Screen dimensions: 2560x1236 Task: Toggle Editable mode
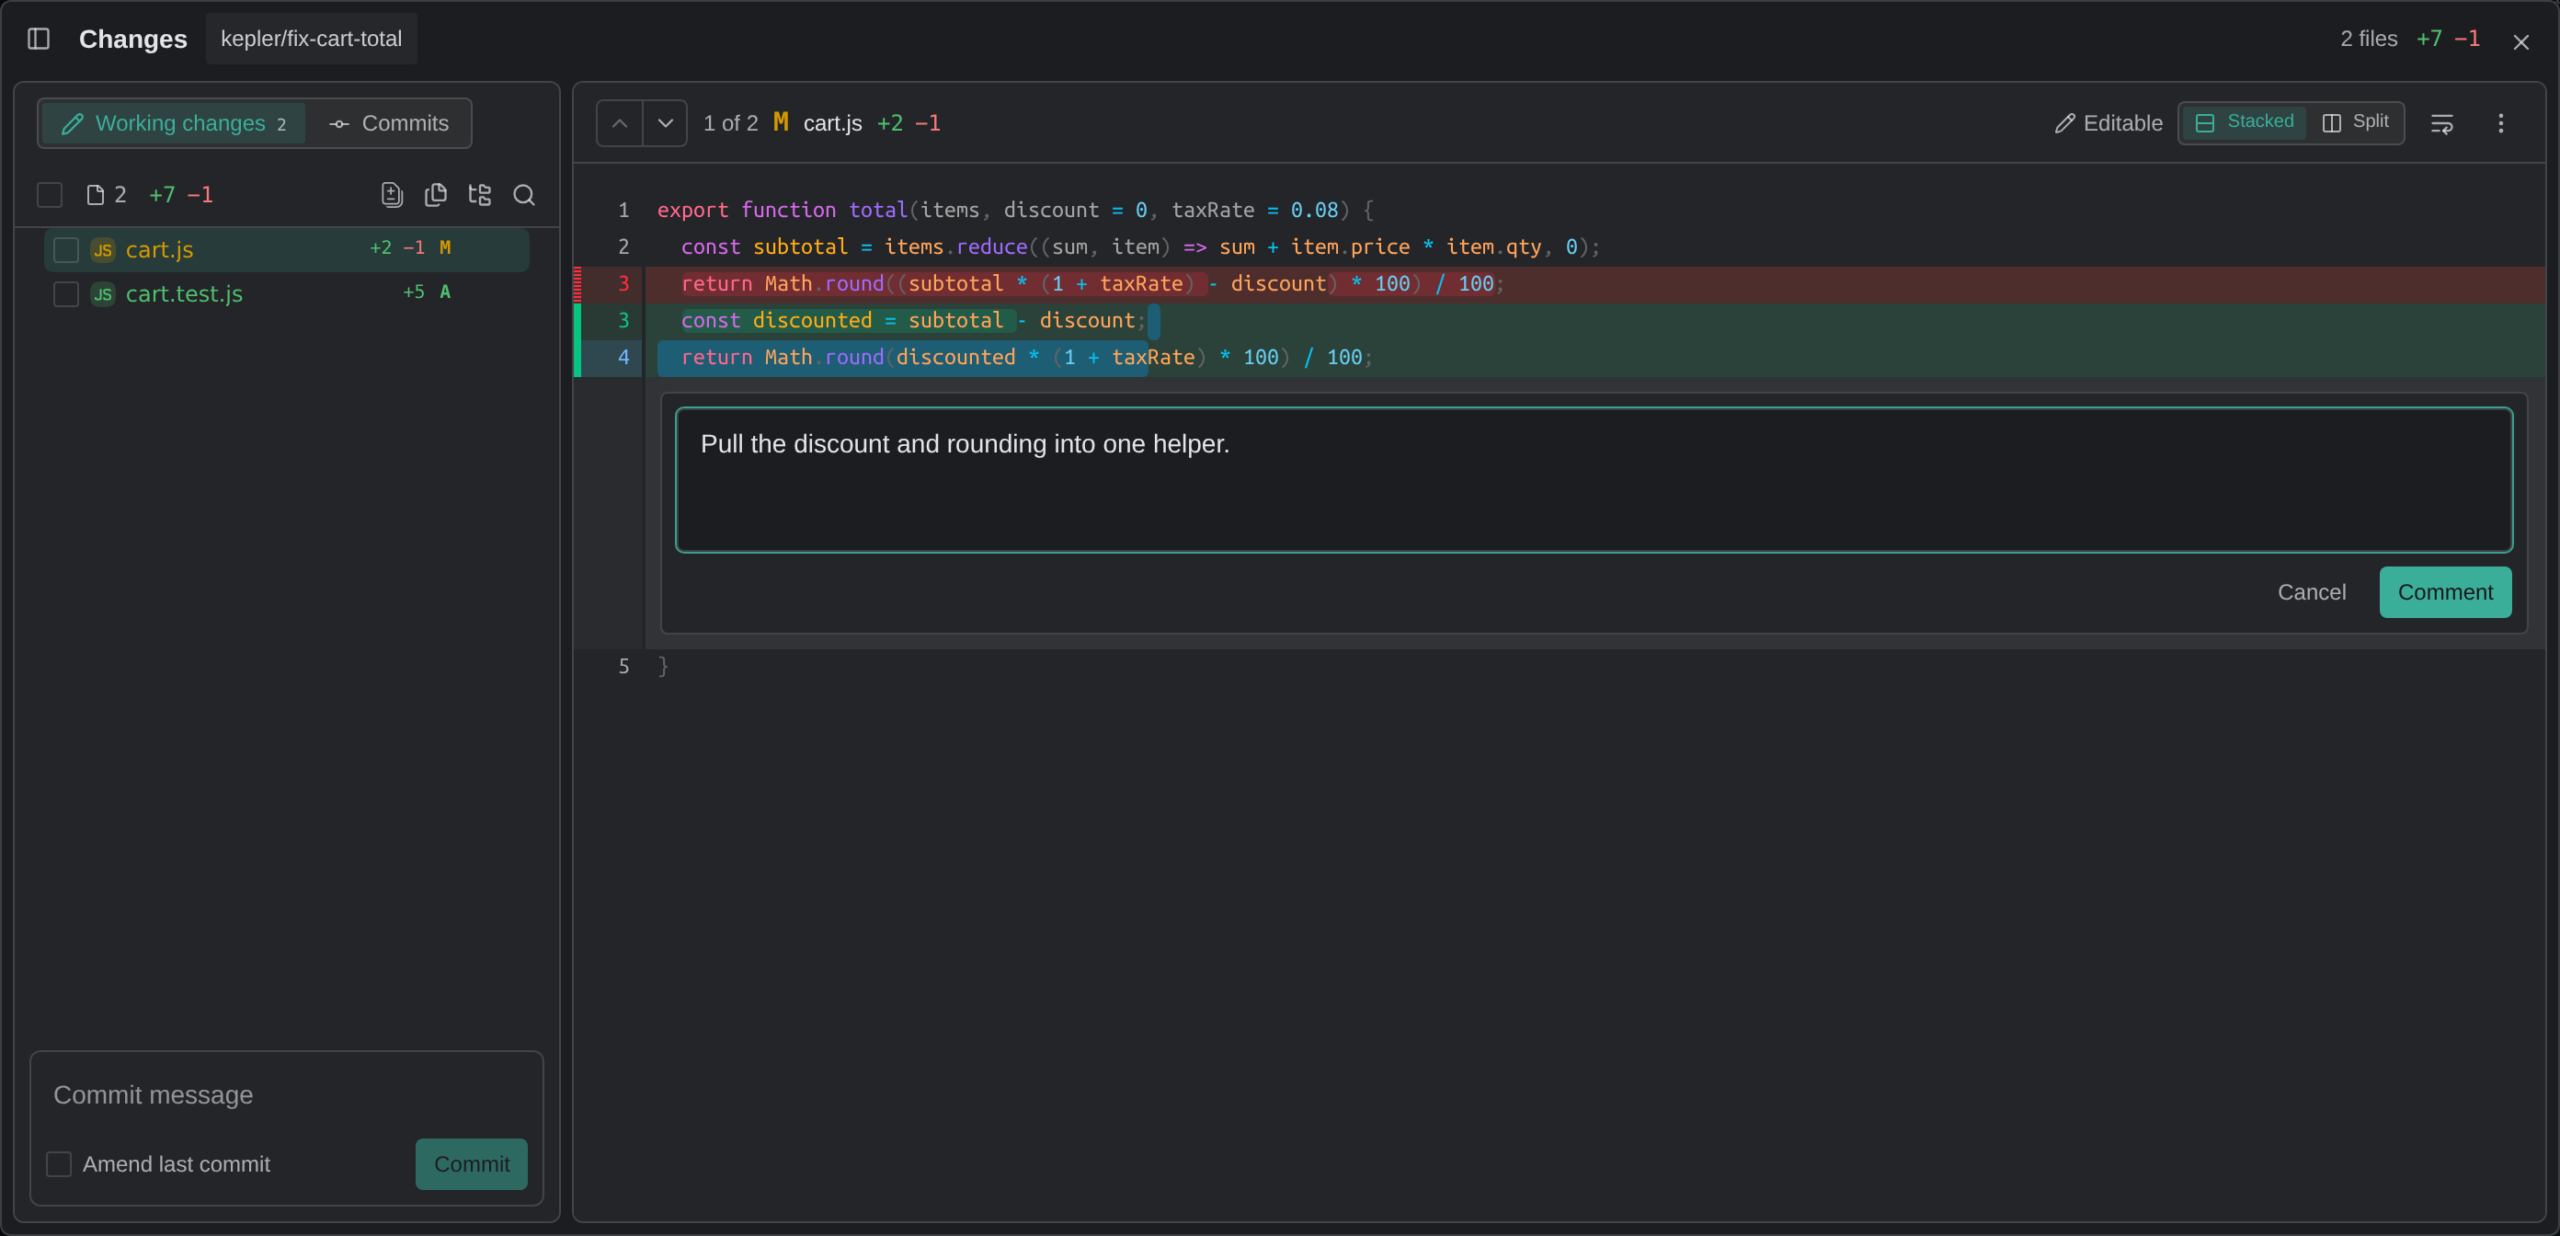(x=2108, y=123)
